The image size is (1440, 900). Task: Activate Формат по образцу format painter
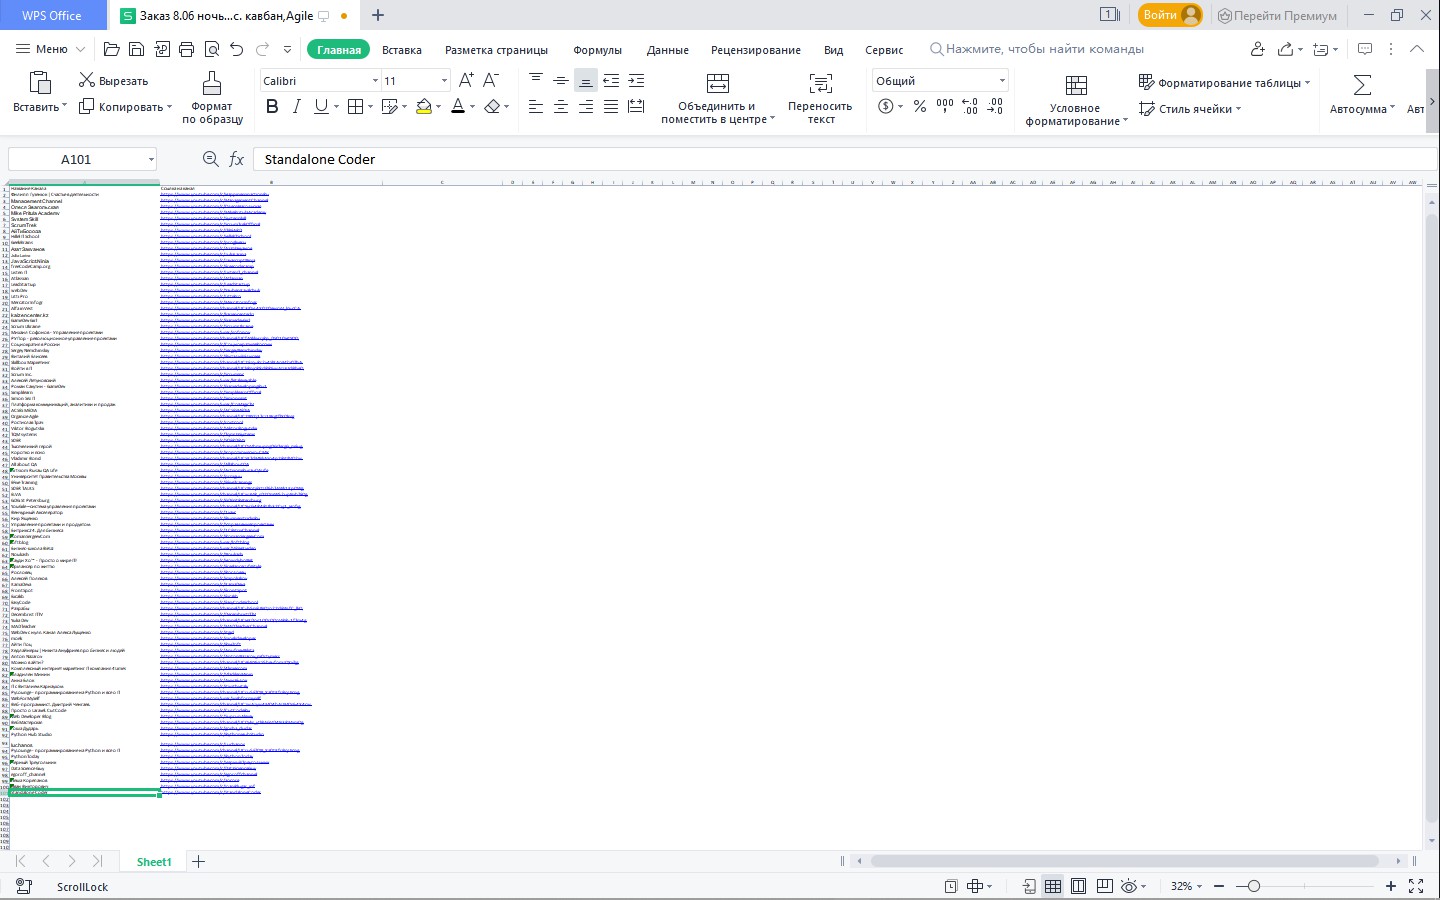tap(212, 98)
